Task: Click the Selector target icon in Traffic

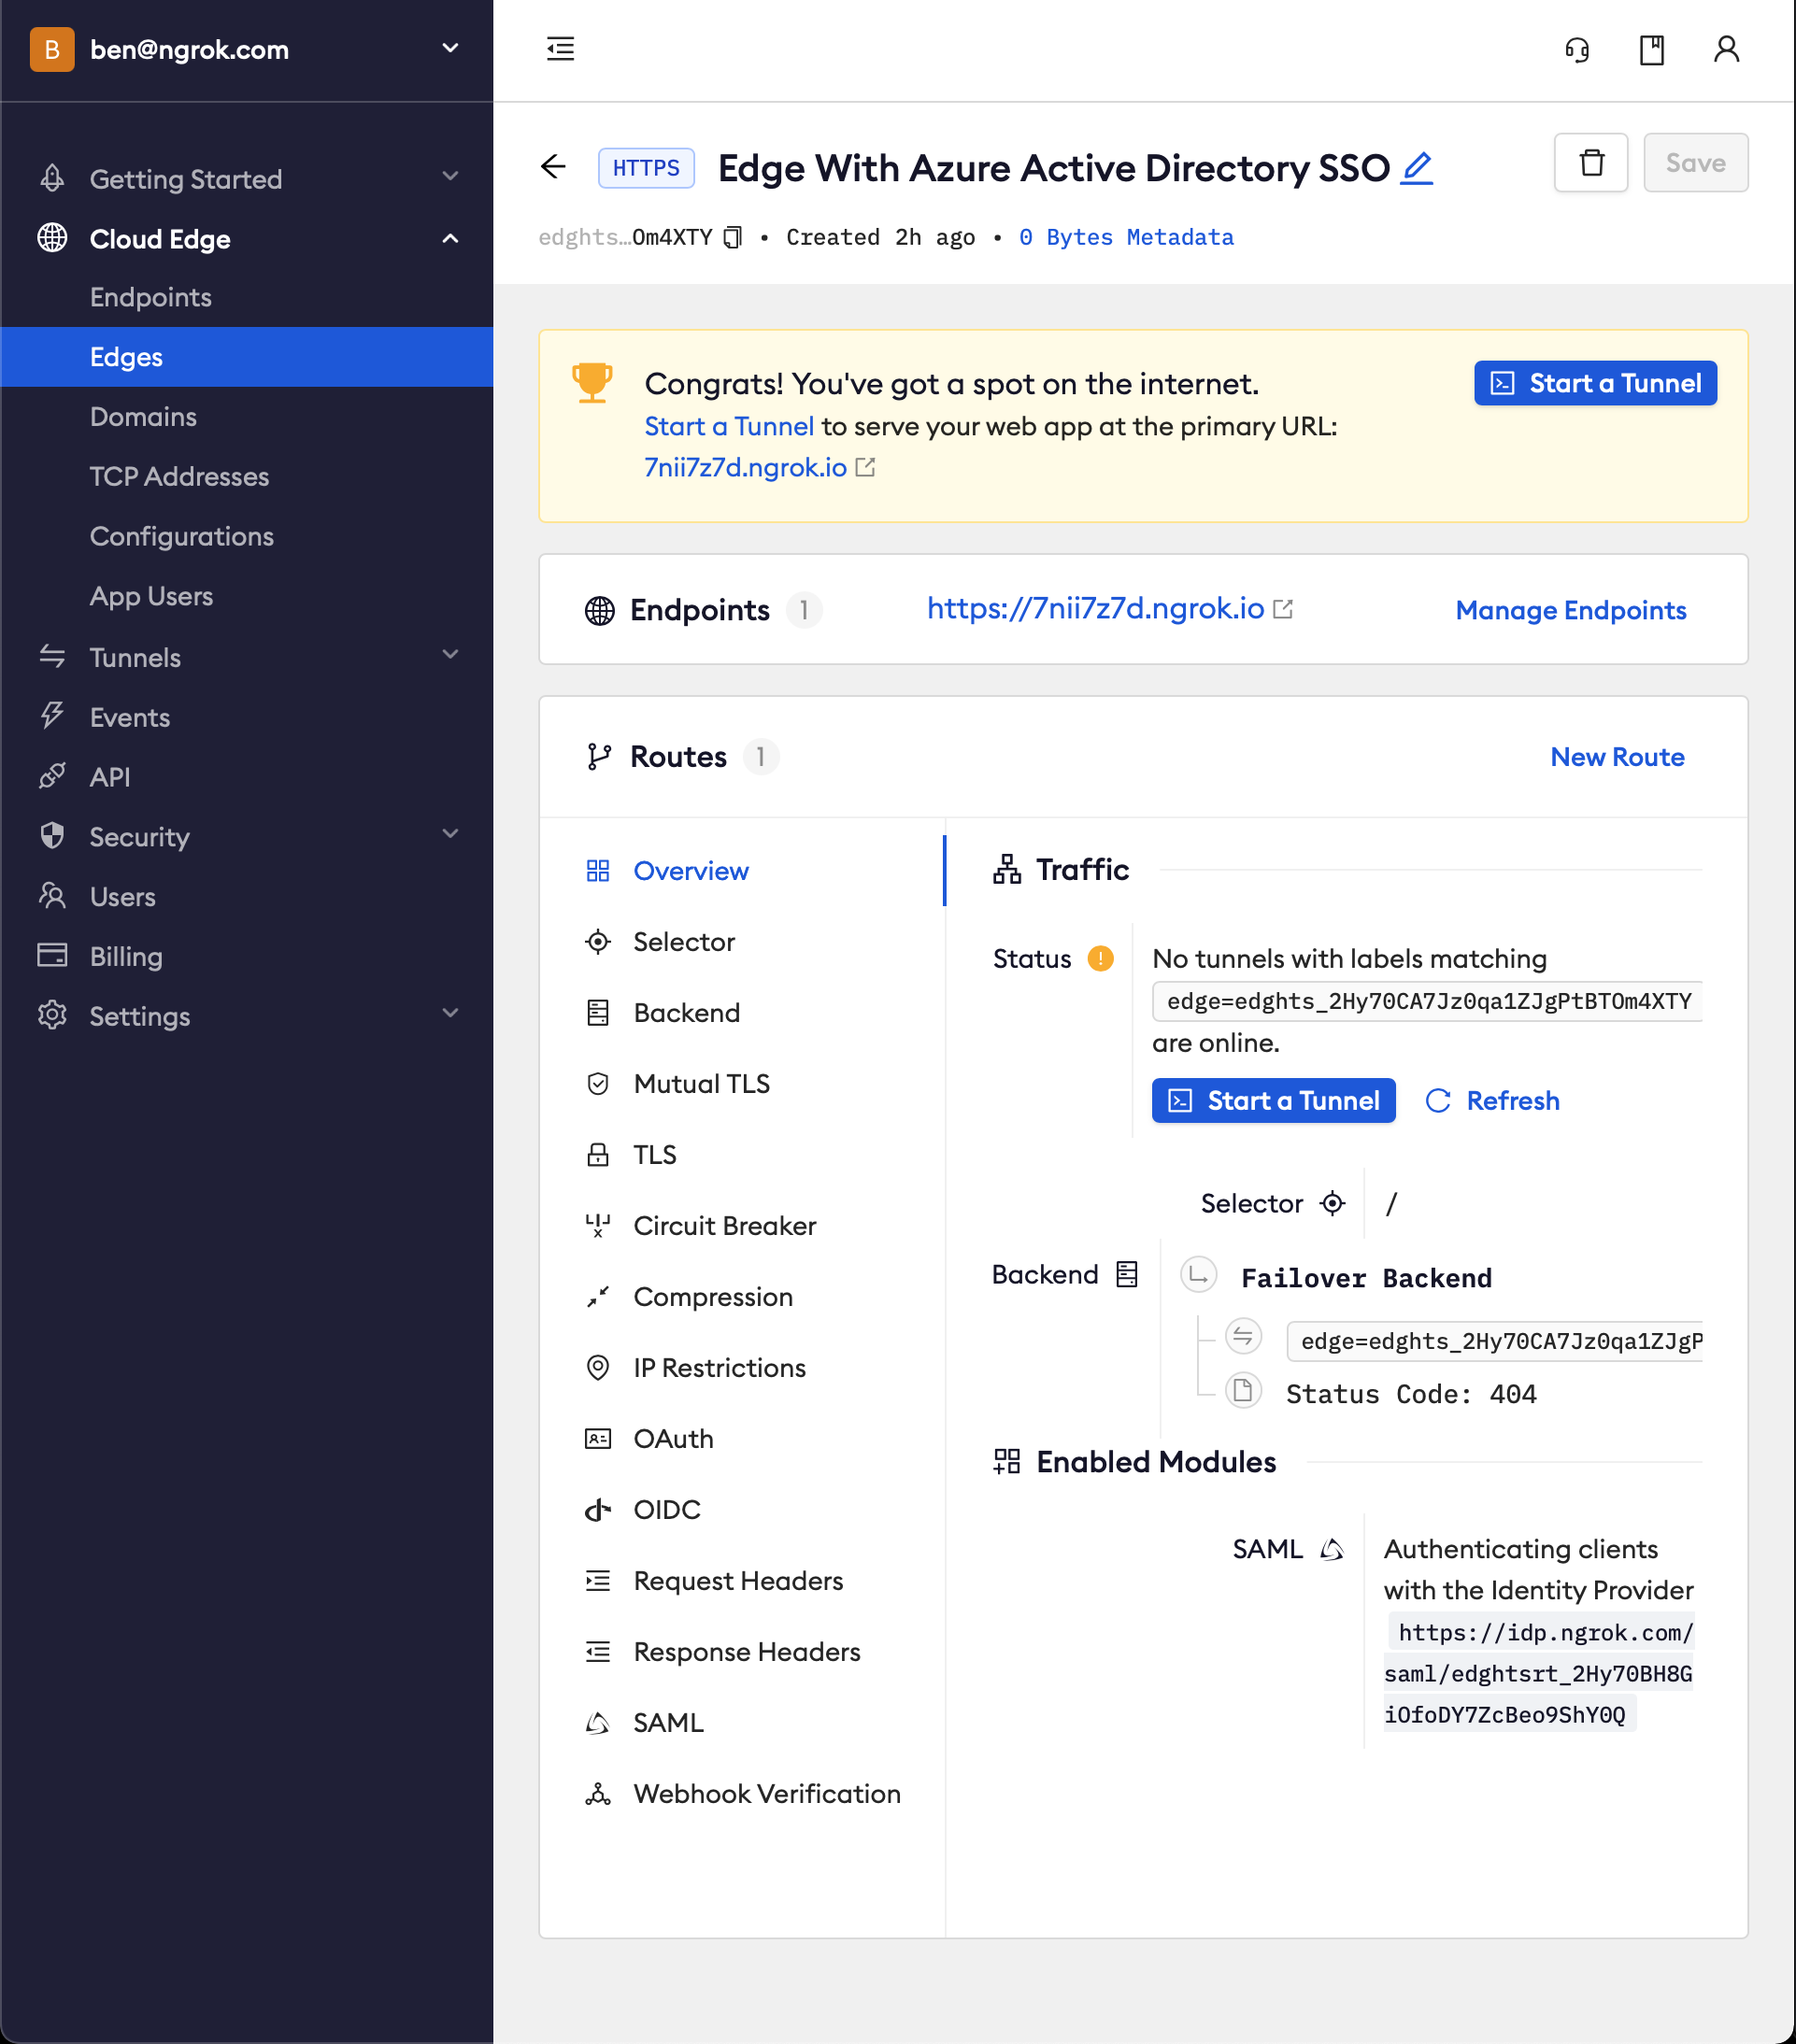Action: click(x=1332, y=1203)
